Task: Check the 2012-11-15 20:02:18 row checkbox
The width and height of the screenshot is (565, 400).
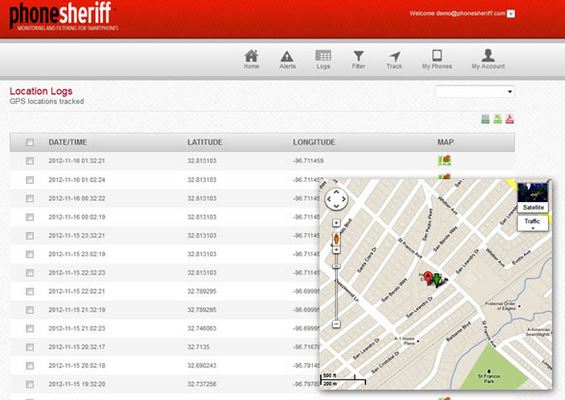Action: click(x=30, y=365)
